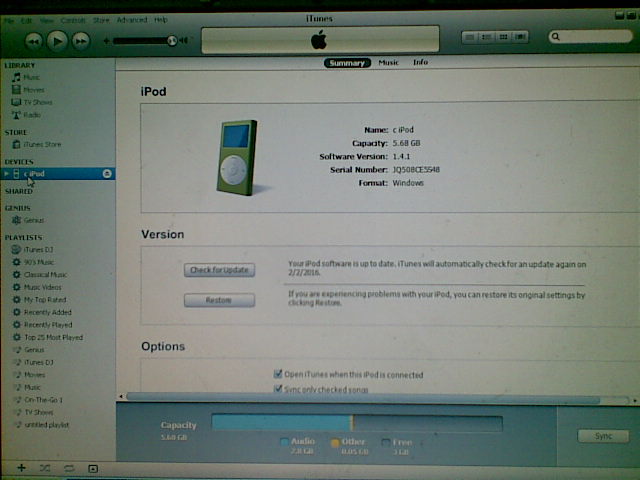The height and width of the screenshot is (480, 640).
Task: Select the c iPod device
Action: point(57,174)
